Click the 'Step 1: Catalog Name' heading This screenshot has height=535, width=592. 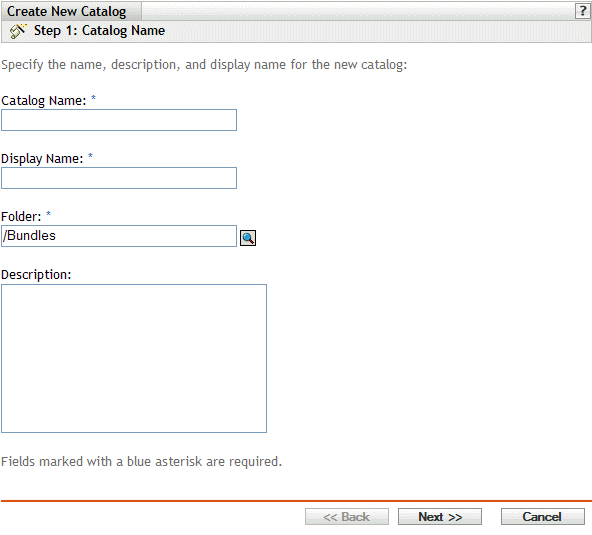(x=99, y=31)
